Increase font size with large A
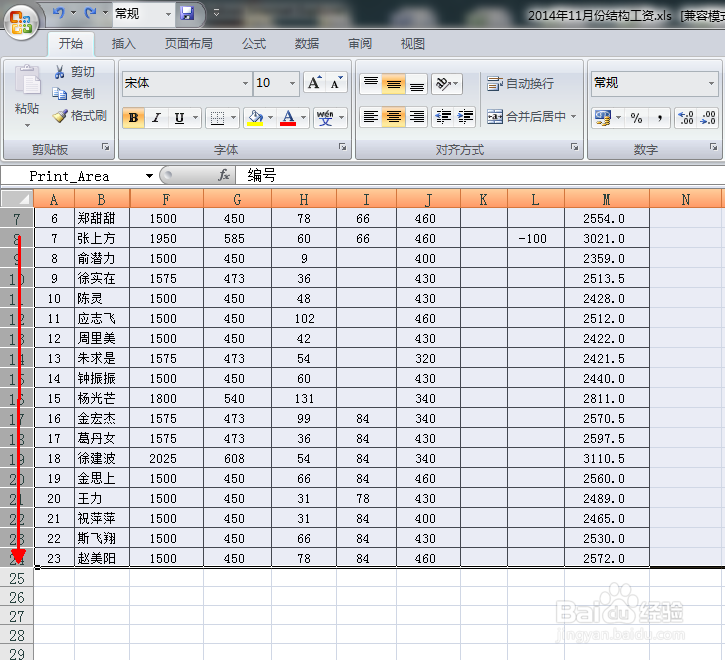Screen dimensions: 725x660 pyautogui.click(x=314, y=83)
